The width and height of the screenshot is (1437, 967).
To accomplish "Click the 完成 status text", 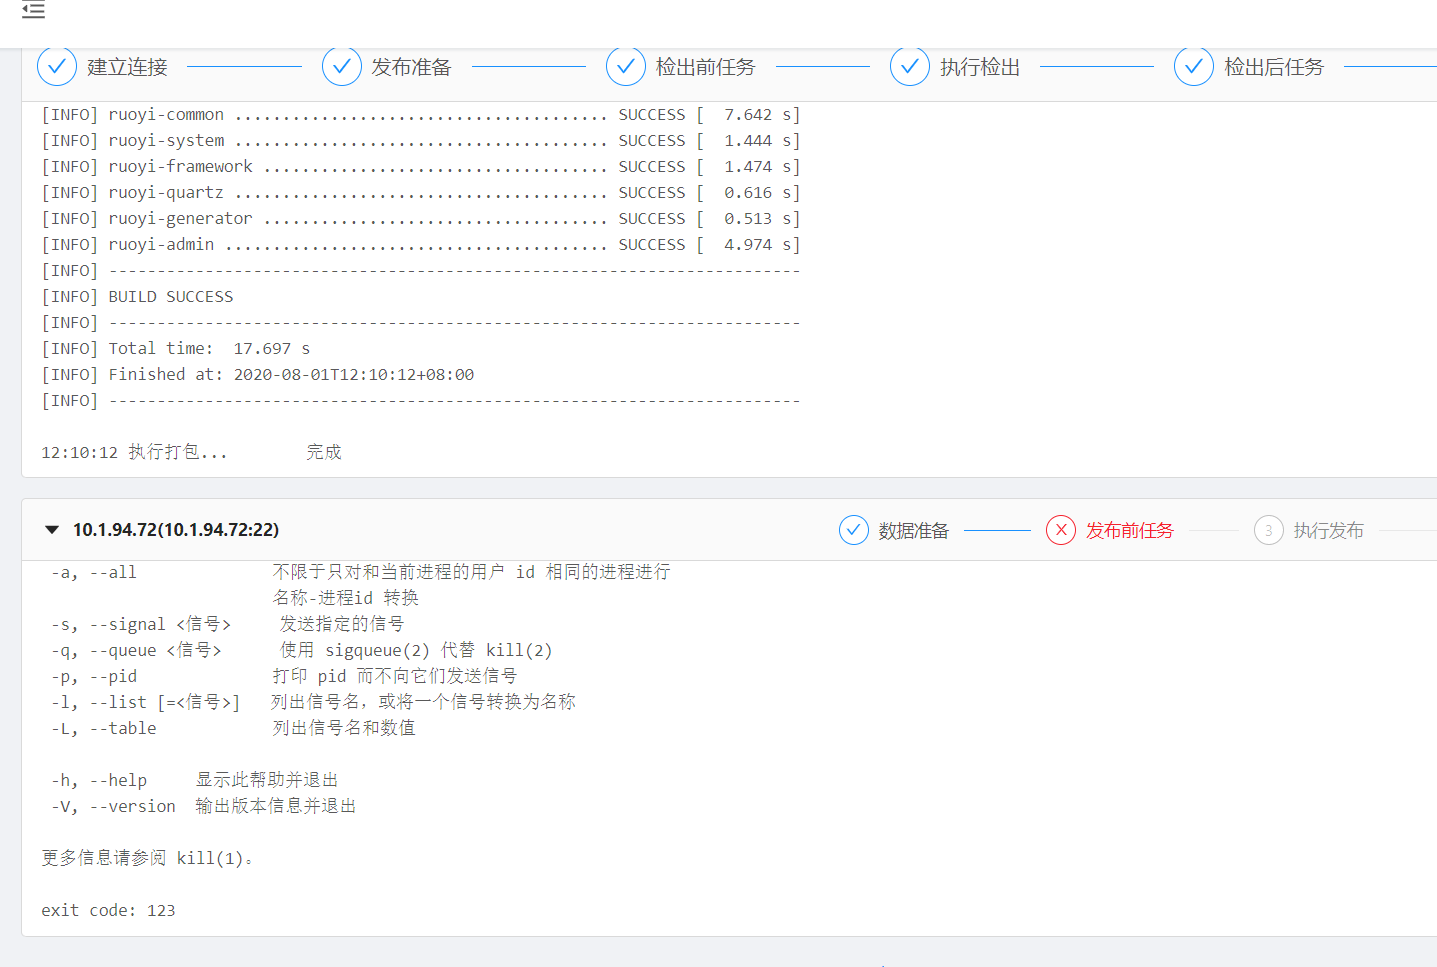I will click(324, 452).
